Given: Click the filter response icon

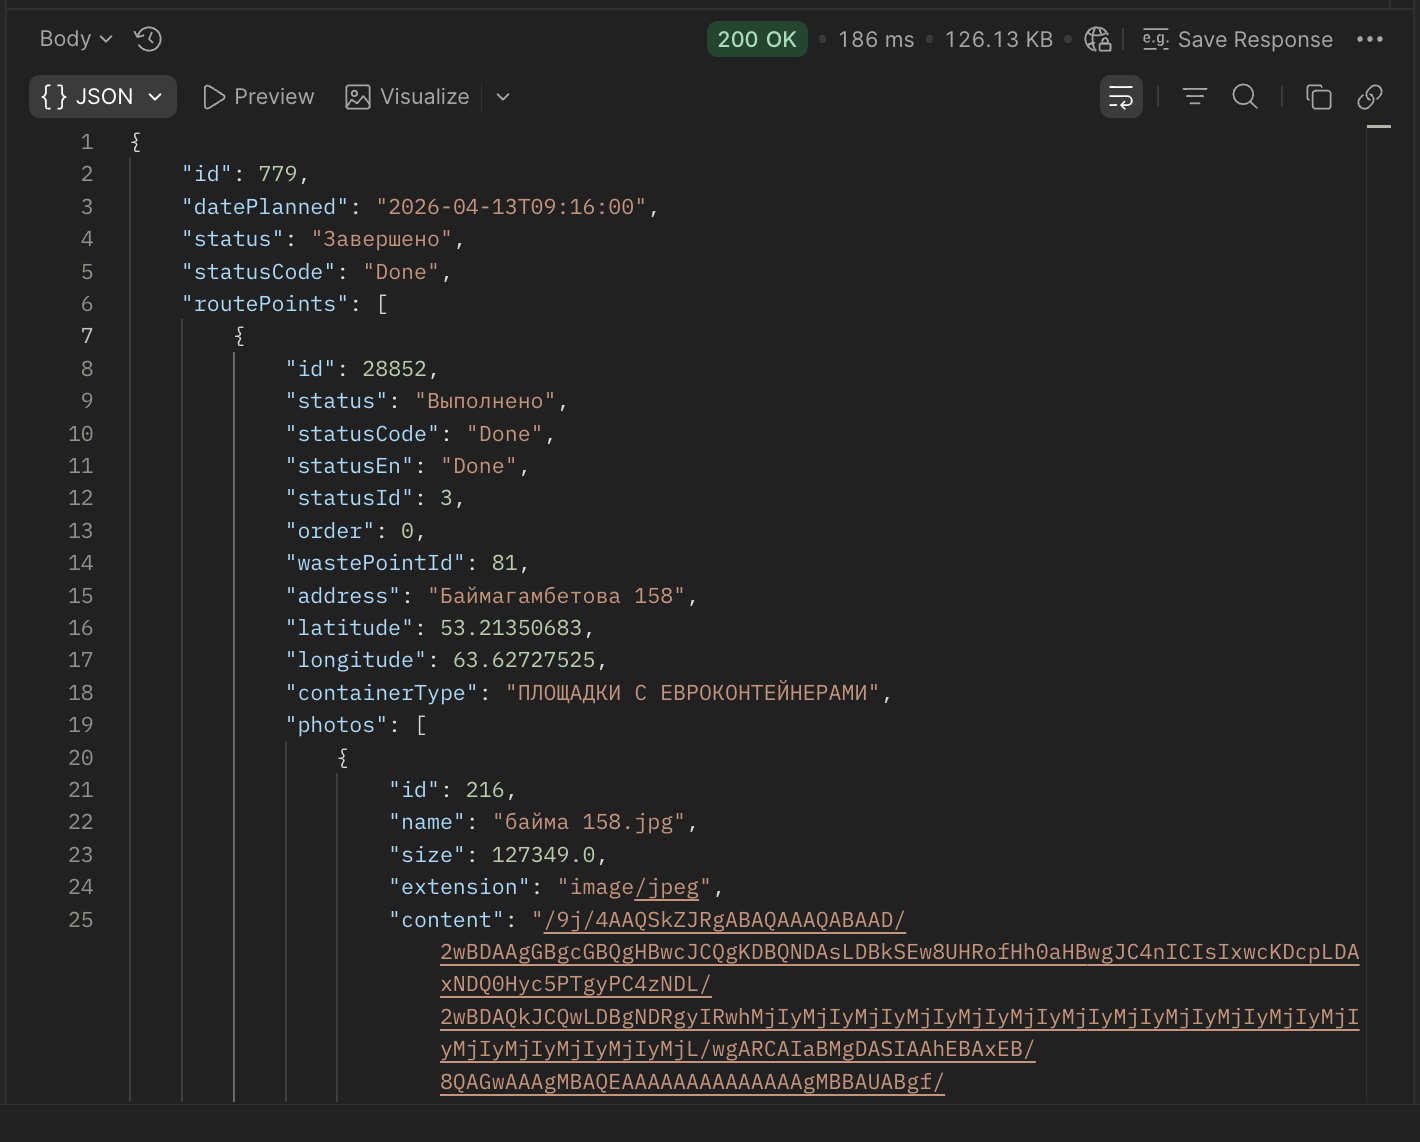Looking at the screenshot, I should [x=1195, y=97].
